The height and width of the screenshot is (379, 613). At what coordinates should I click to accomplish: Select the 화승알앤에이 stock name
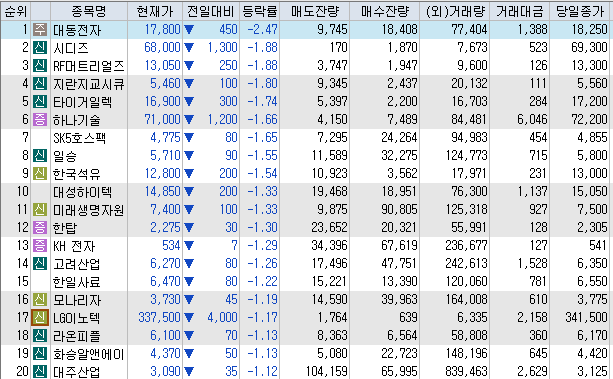88,354
